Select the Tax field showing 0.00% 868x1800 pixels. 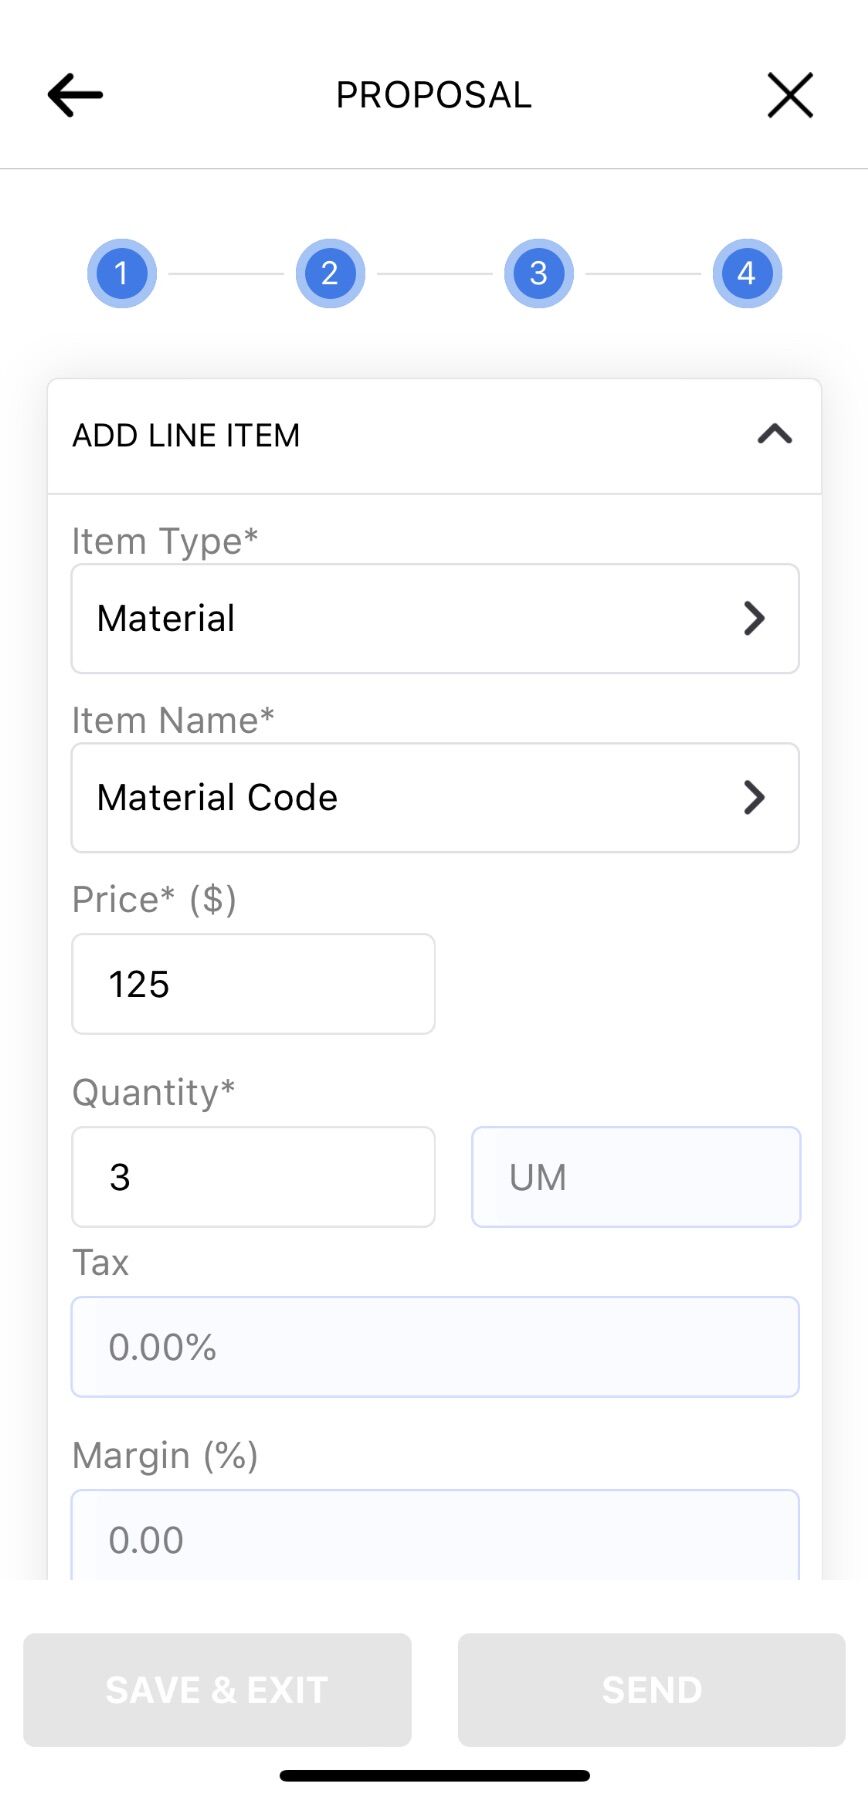(x=435, y=1347)
